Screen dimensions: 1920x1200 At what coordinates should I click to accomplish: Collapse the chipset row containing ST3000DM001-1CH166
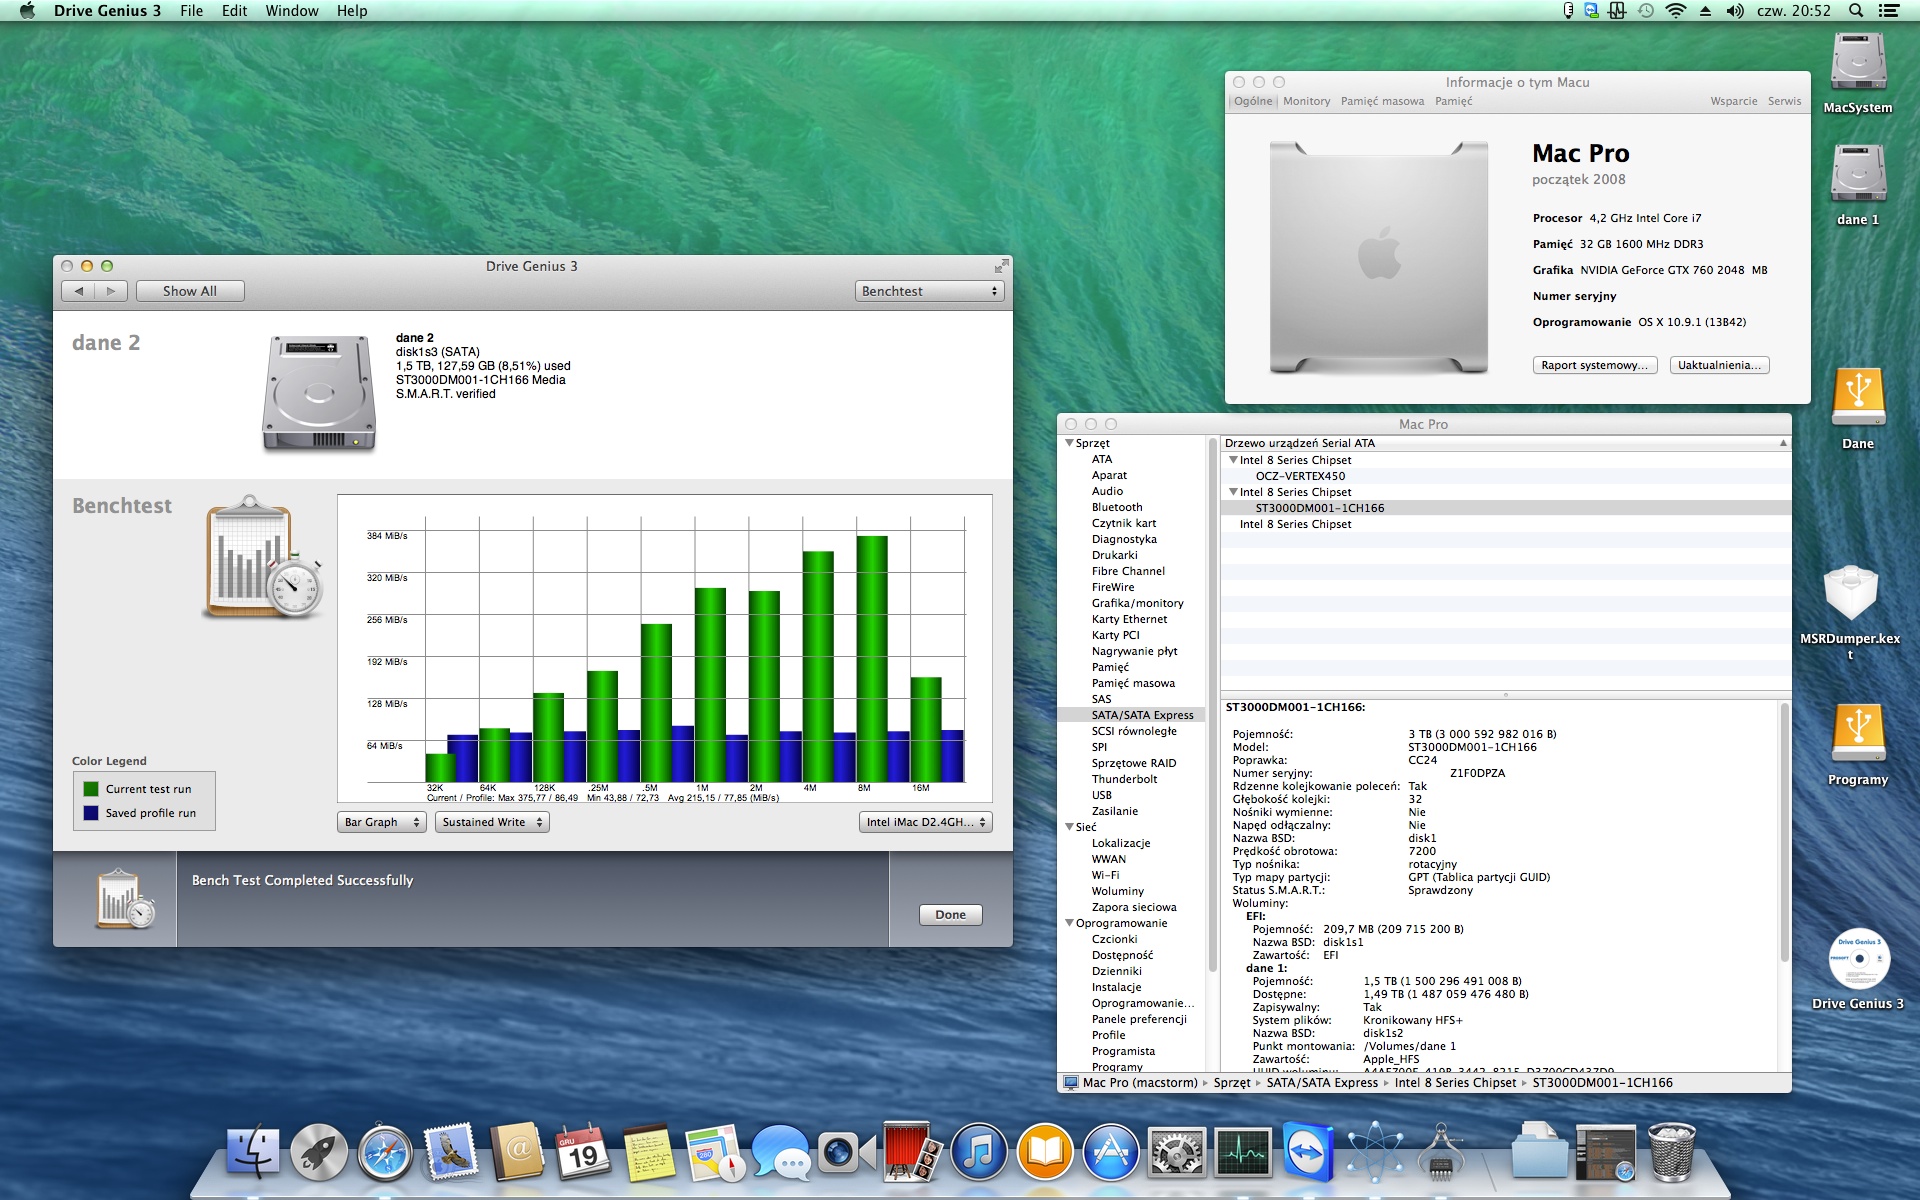(1233, 492)
